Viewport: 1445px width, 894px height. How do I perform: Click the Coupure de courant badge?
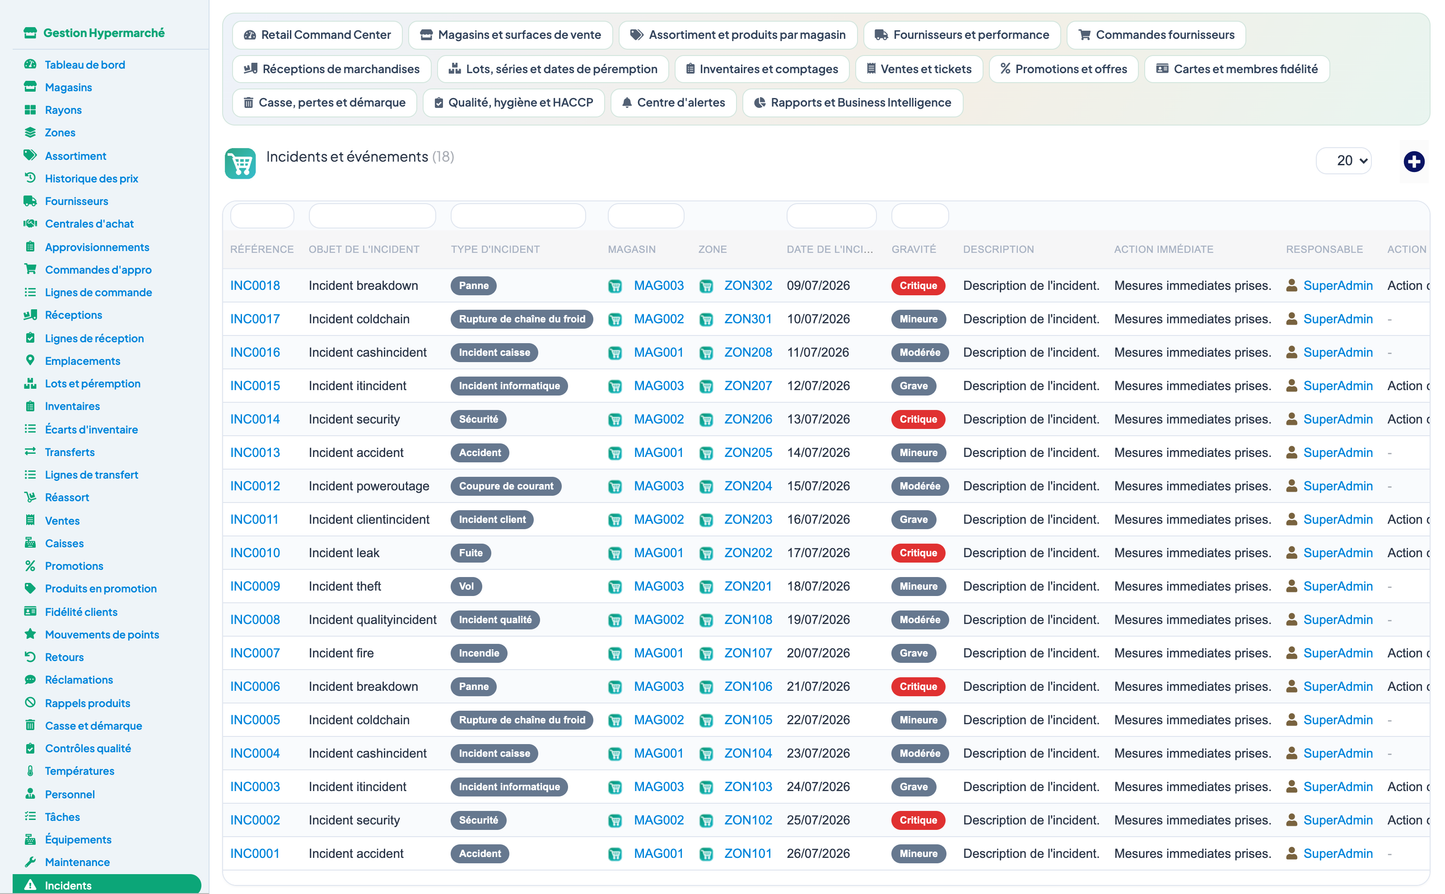(x=506, y=486)
